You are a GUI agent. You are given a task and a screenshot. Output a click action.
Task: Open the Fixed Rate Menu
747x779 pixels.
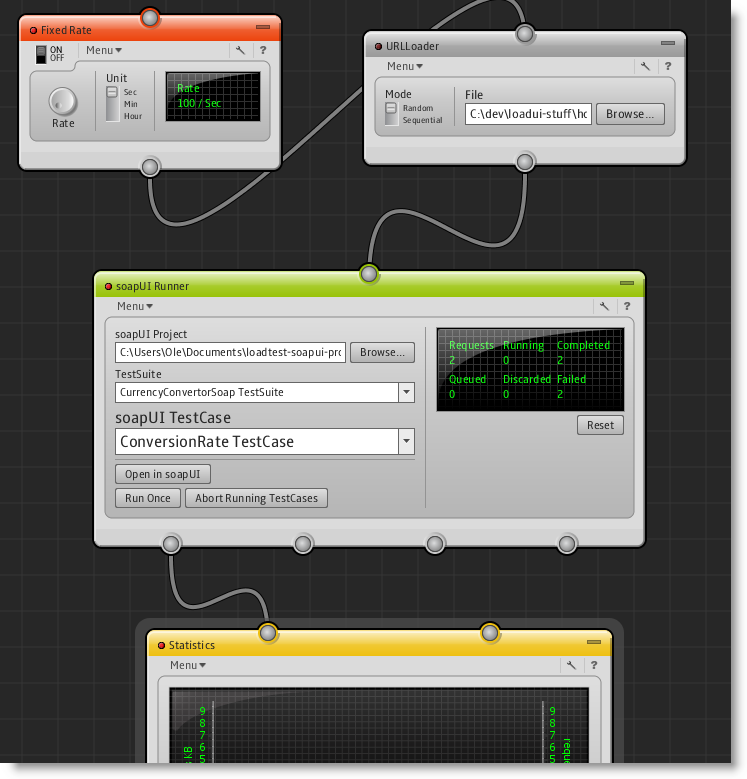coord(104,50)
